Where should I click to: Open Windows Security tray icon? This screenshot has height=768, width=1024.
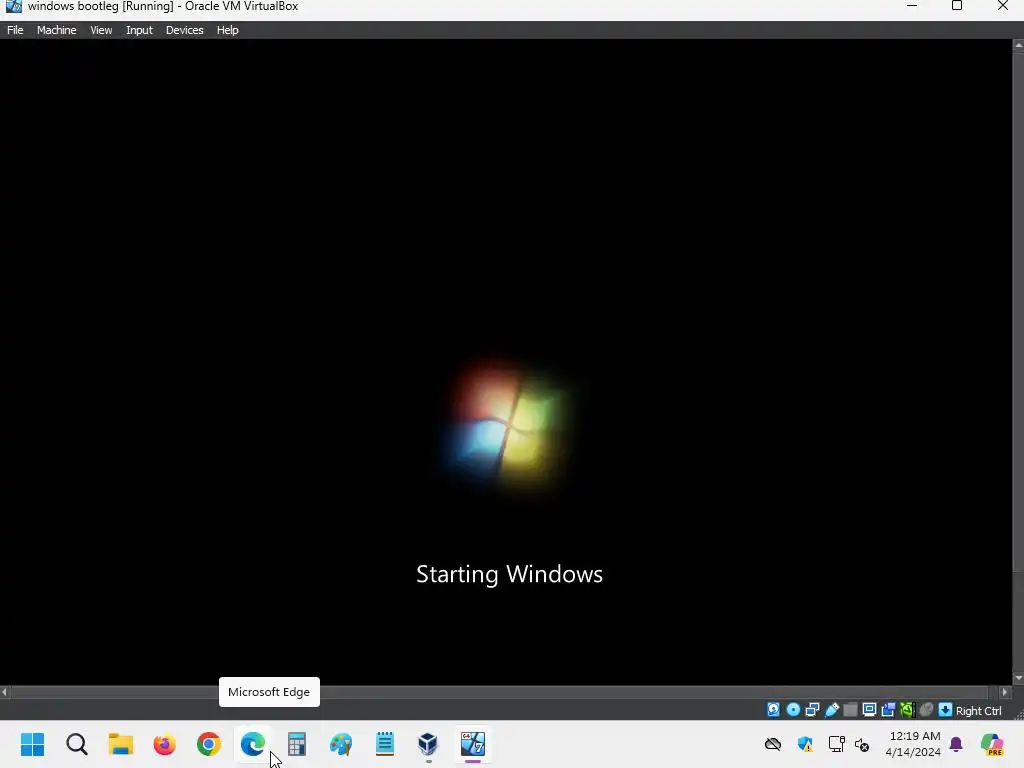805,744
